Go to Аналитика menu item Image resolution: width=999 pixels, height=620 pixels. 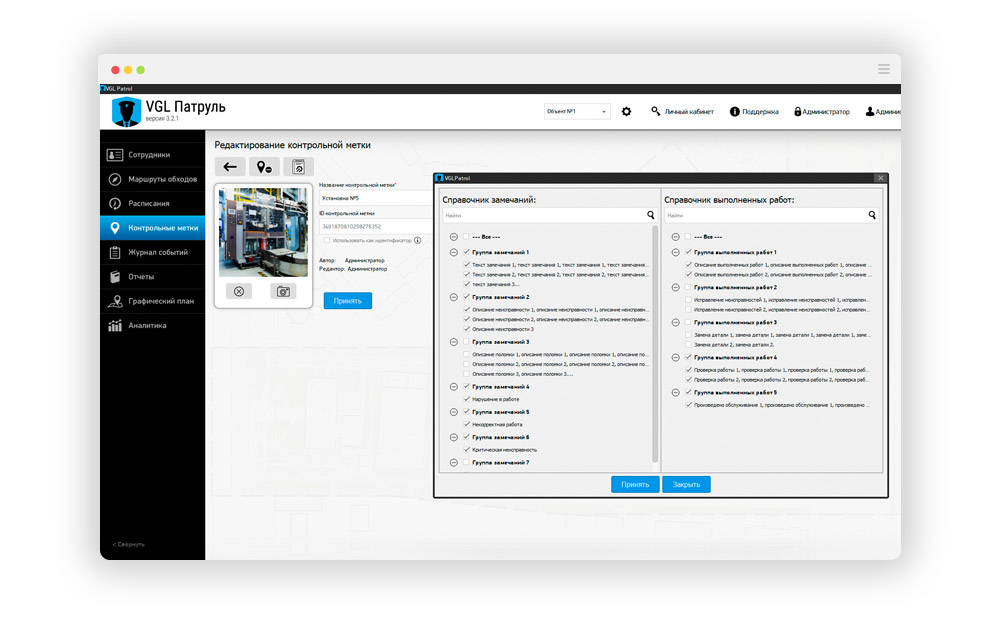(x=153, y=326)
